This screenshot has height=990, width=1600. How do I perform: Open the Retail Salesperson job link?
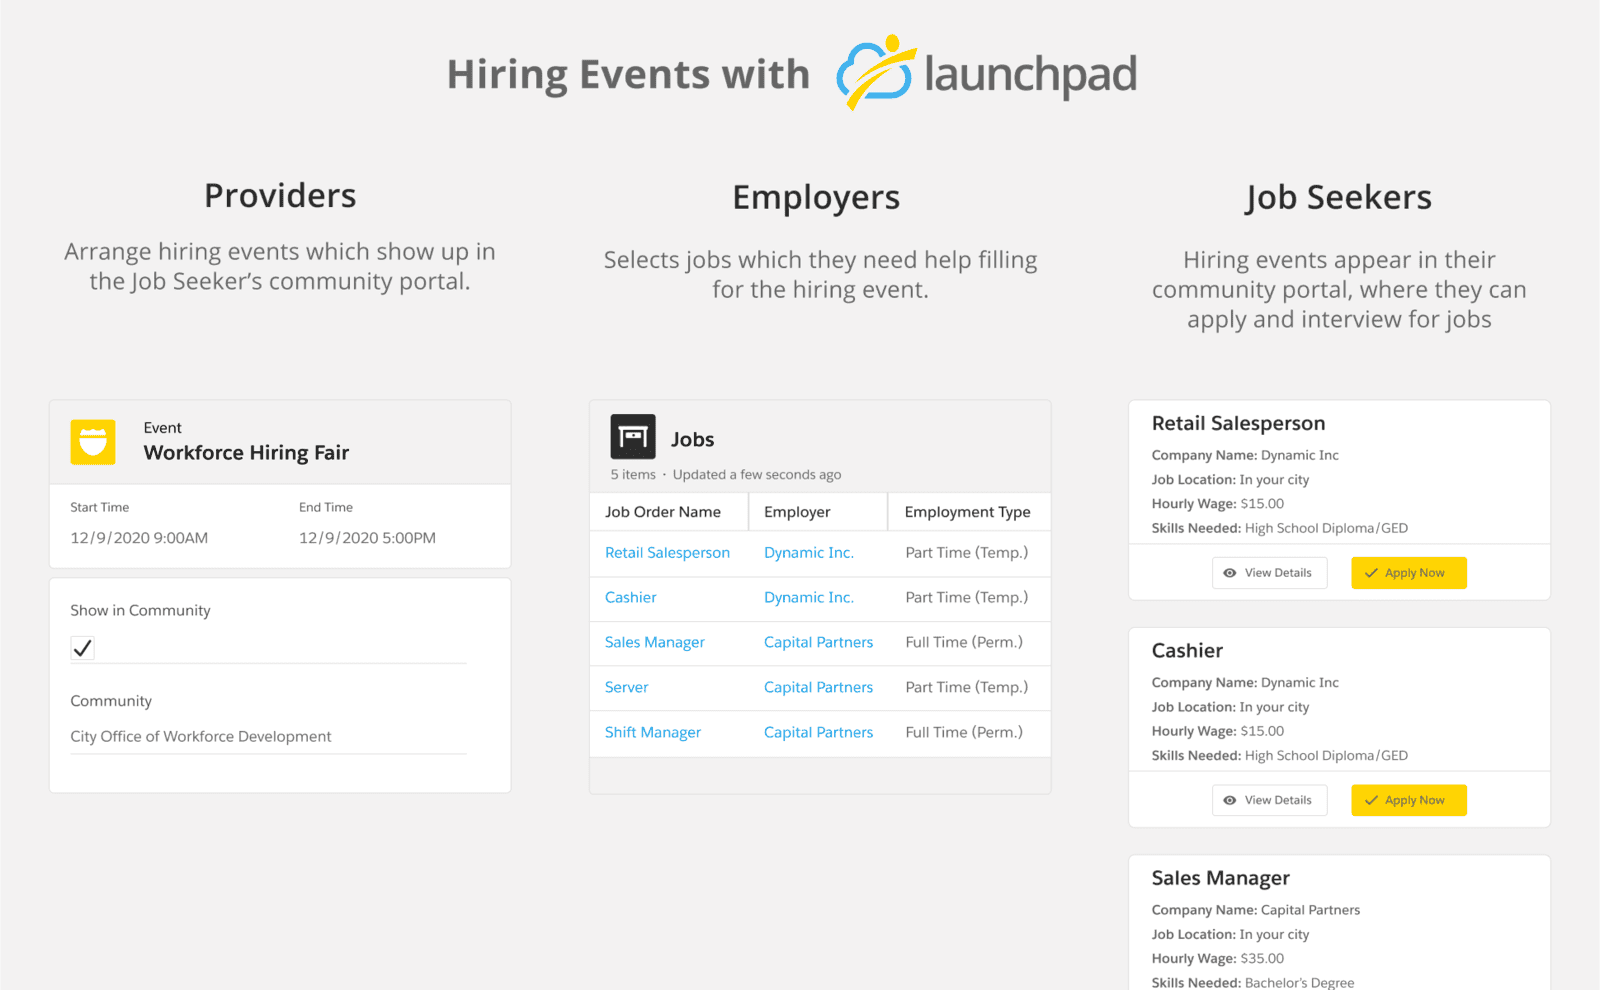tap(667, 553)
